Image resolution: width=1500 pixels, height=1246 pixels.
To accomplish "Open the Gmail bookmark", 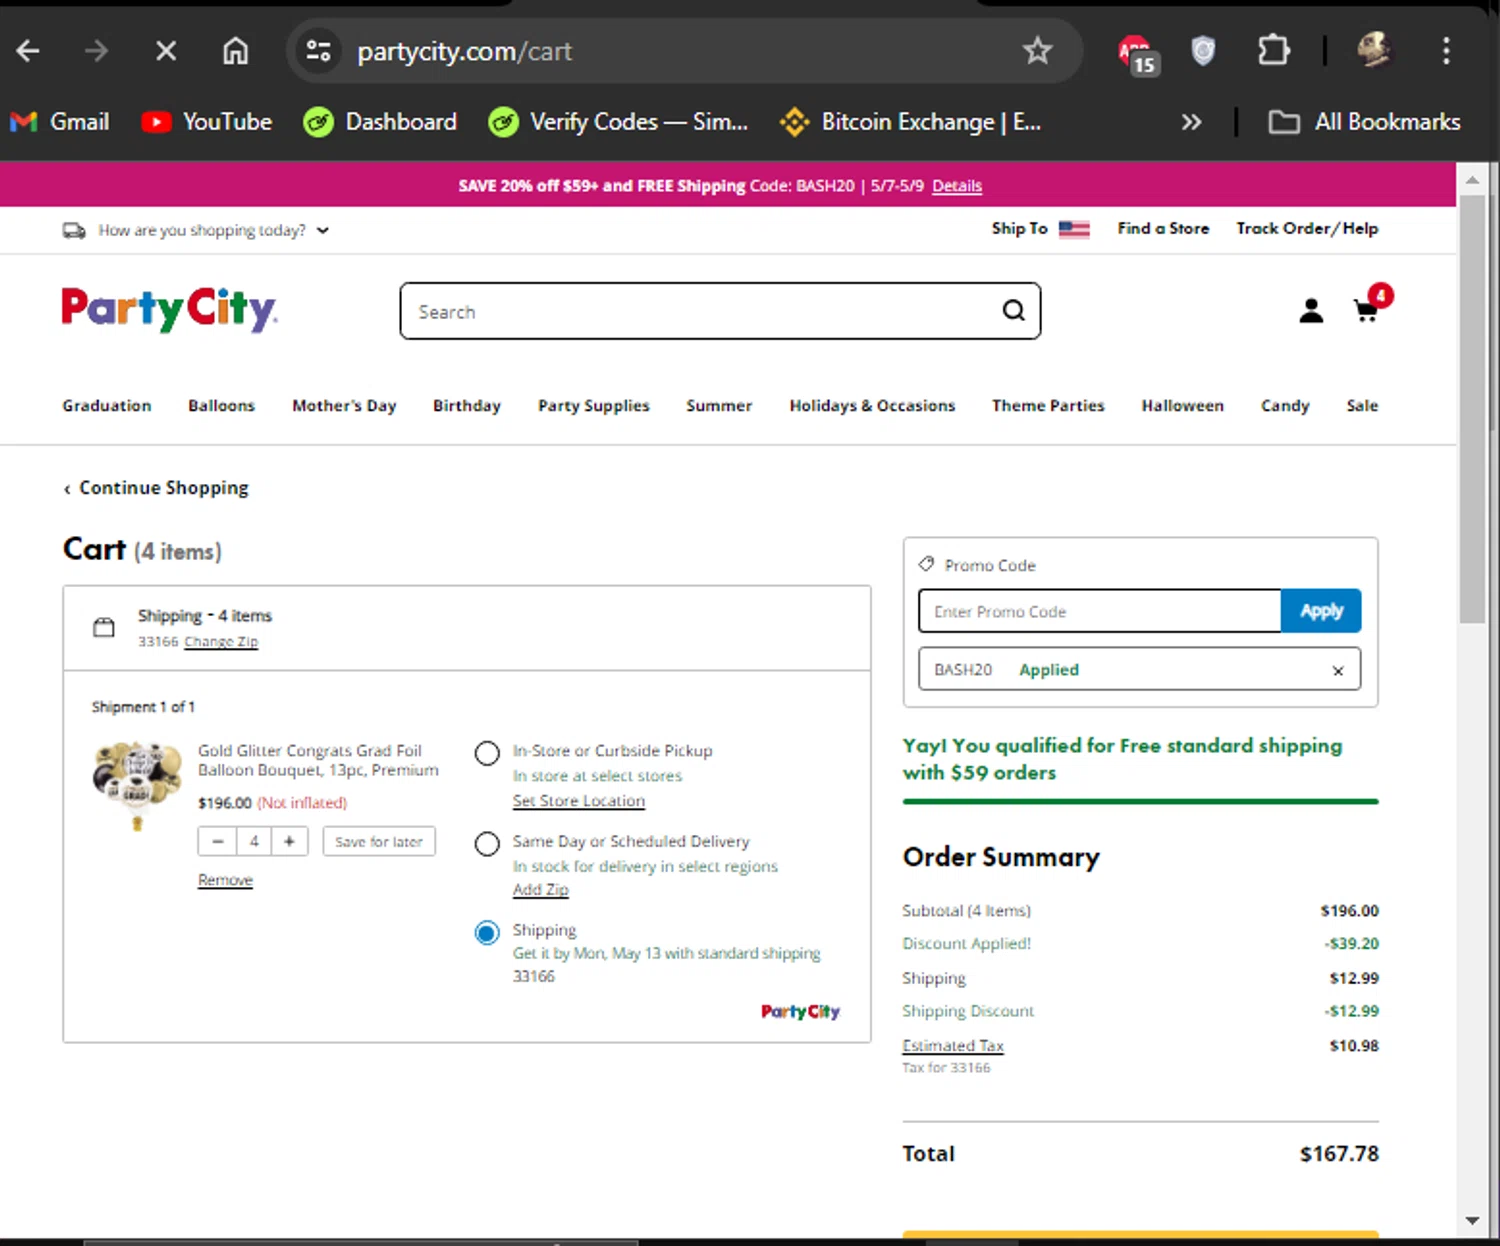I will [60, 122].
